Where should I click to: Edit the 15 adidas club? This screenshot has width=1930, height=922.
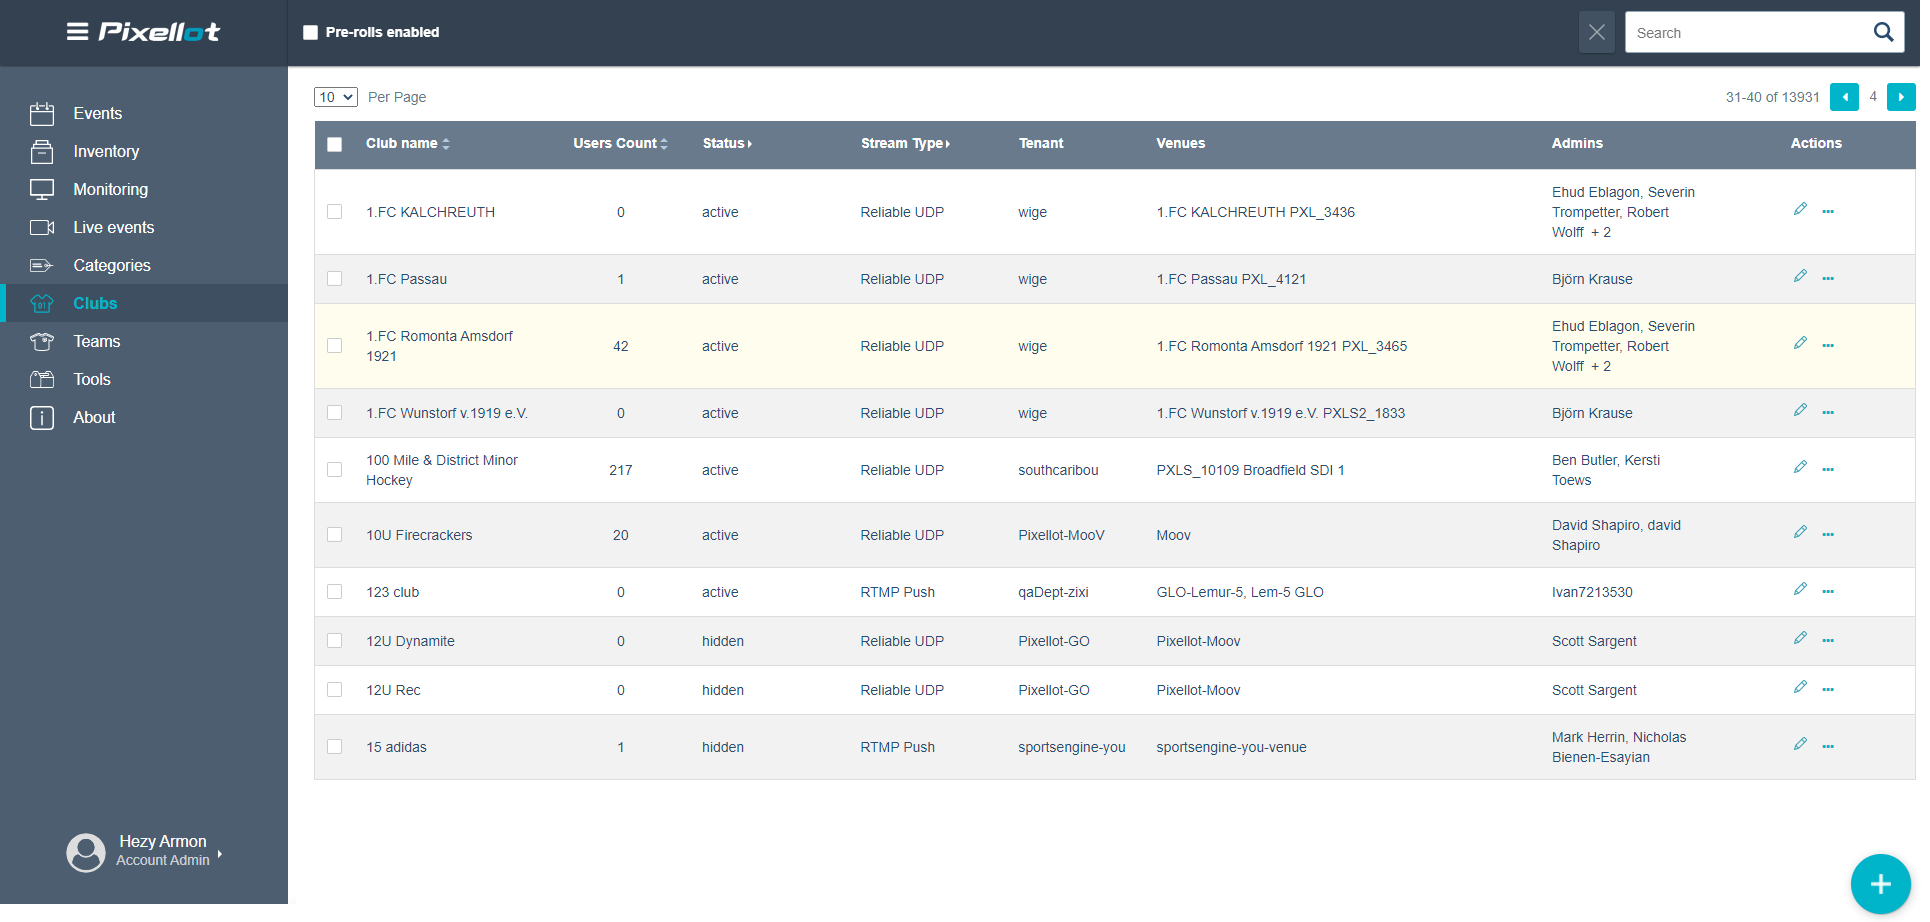(1800, 744)
